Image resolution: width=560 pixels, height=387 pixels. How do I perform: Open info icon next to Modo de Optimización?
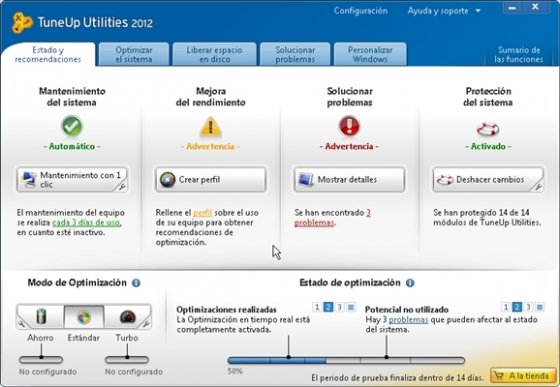136,283
